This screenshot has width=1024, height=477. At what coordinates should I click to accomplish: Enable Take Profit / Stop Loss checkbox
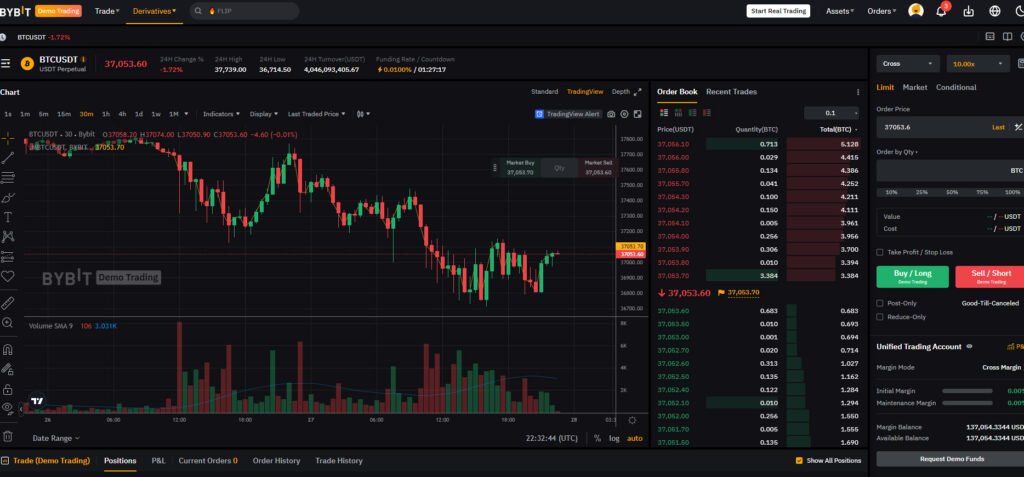(880, 252)
